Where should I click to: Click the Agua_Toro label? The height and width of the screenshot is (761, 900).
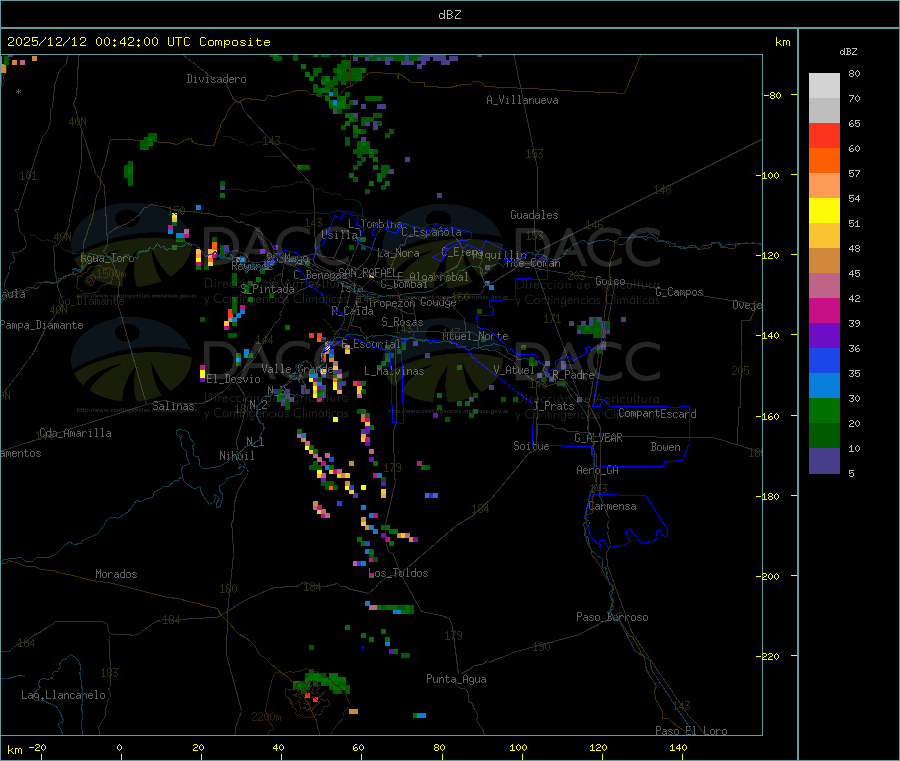(x=107, y=258)
